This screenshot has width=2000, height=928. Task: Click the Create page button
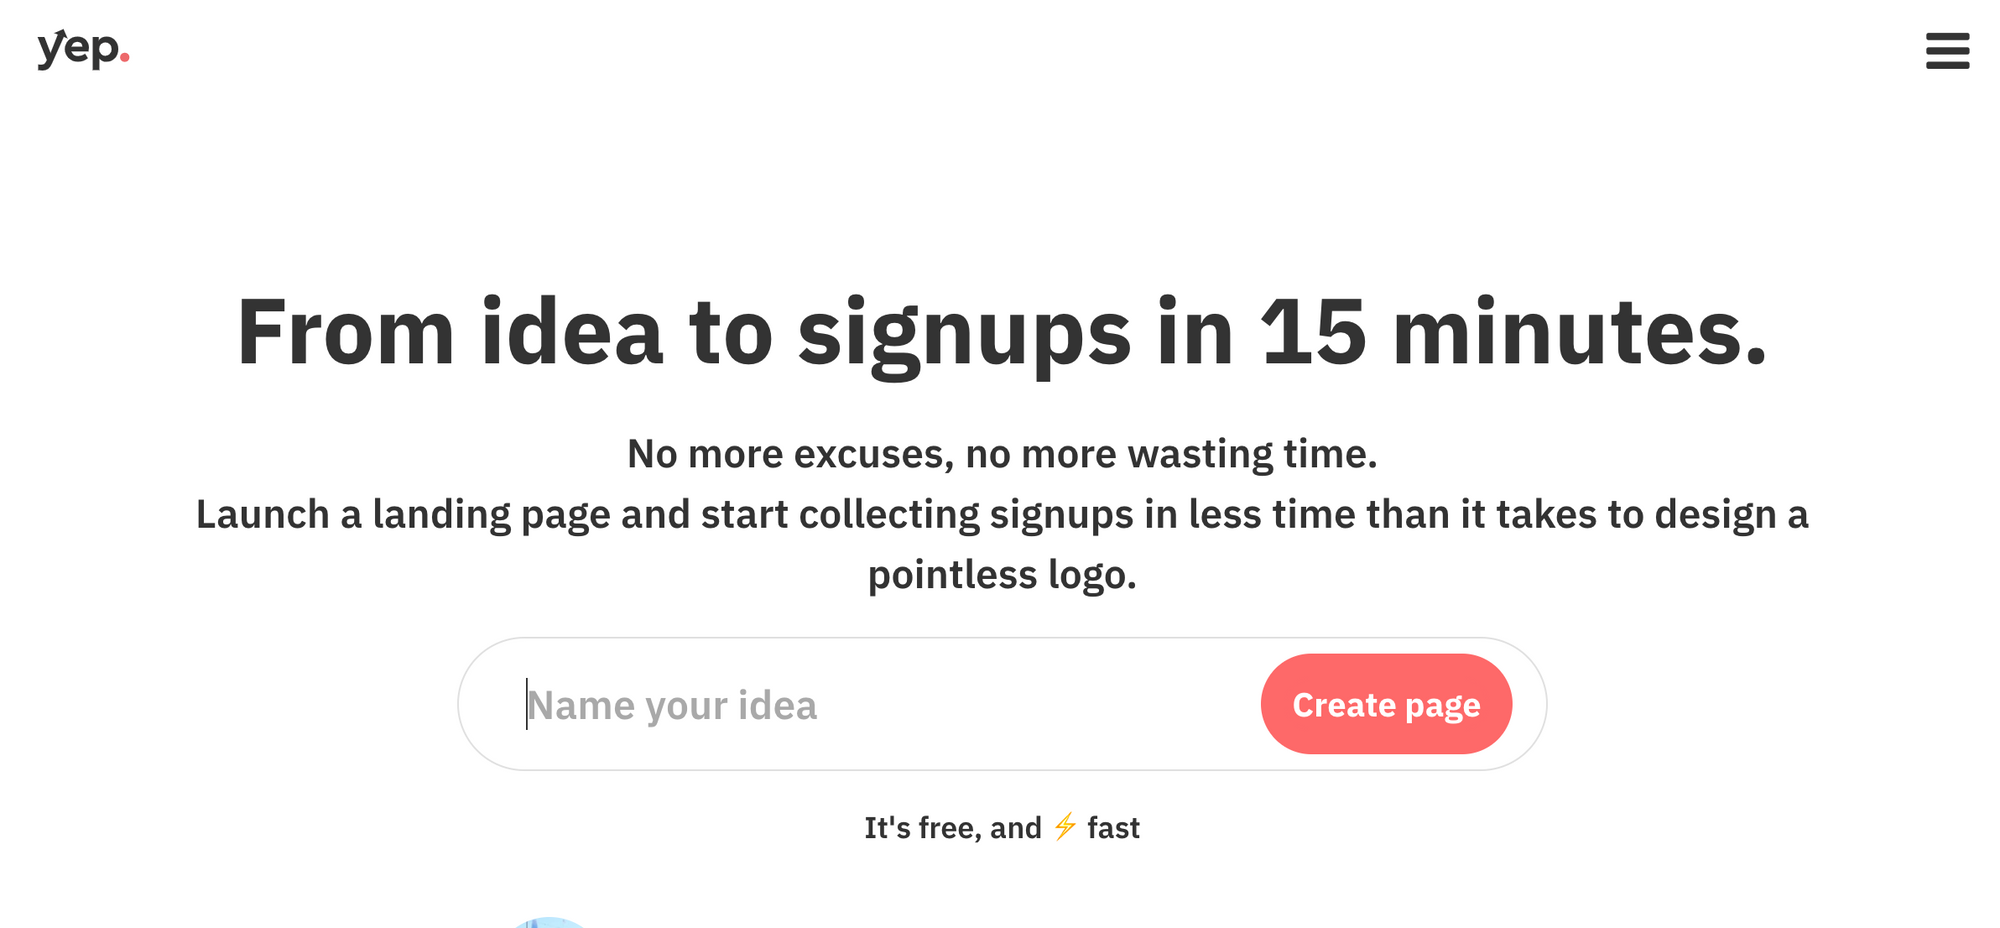pos(1386,704)
